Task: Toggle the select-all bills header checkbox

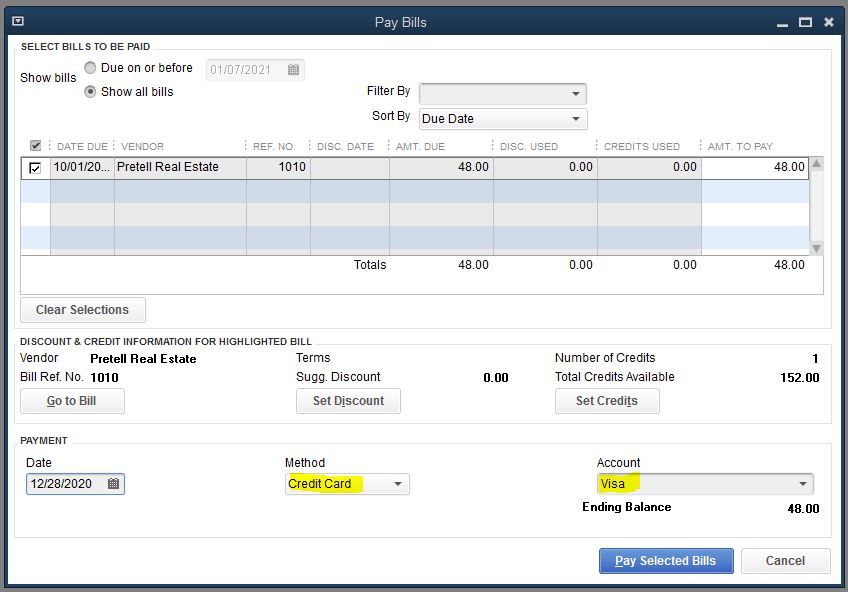Action: point(36,146)
